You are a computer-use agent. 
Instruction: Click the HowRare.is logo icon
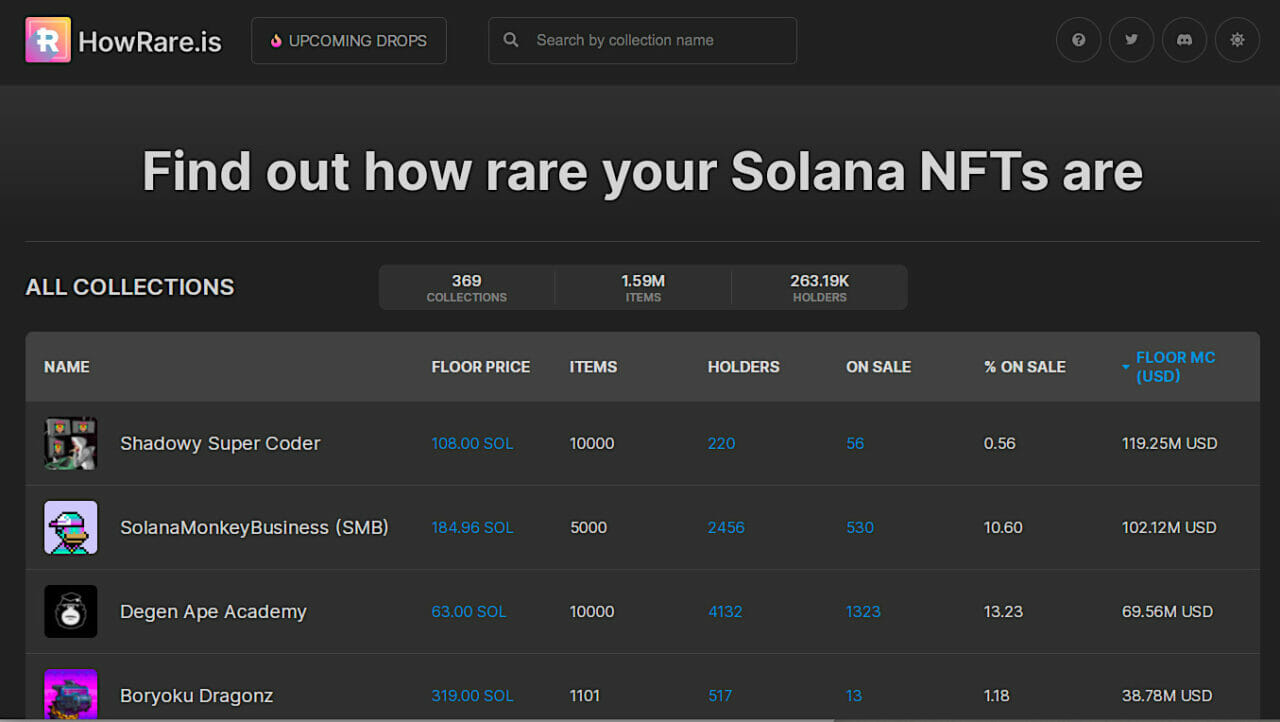[x=48, y=40]
